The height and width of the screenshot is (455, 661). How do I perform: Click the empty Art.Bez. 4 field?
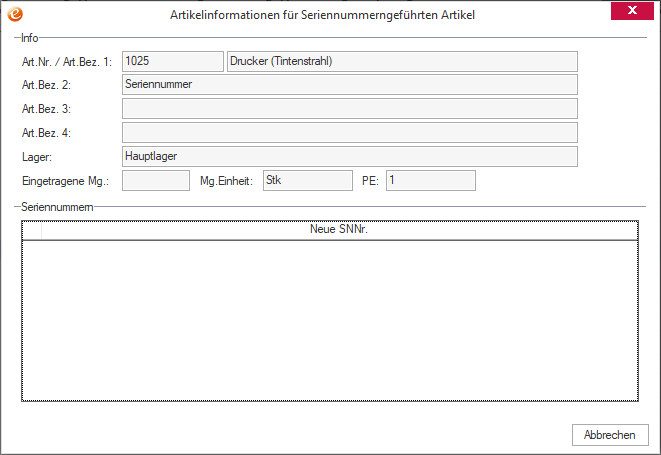pyautogui.click(x=350, y=133)
